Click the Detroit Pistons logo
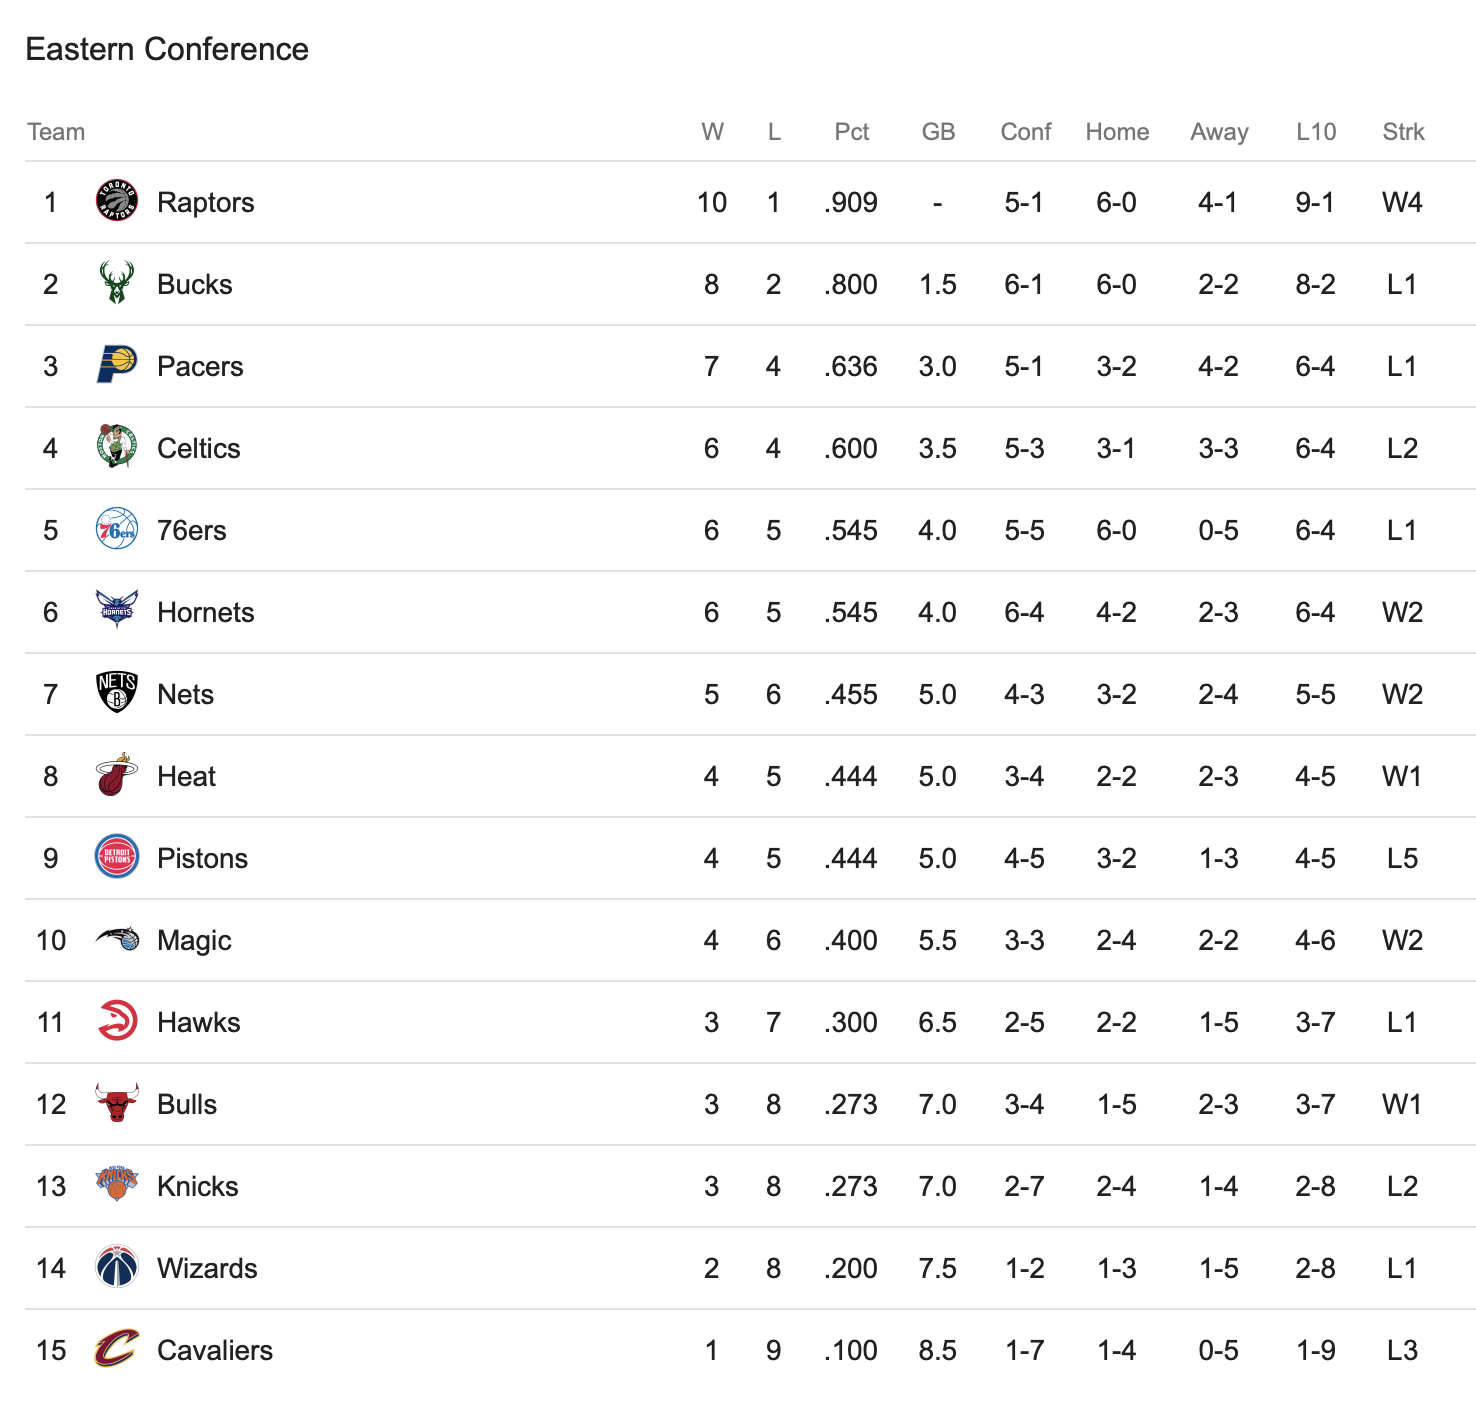The width and height of the screenshot is (1476, 1408). click(116, 857)
